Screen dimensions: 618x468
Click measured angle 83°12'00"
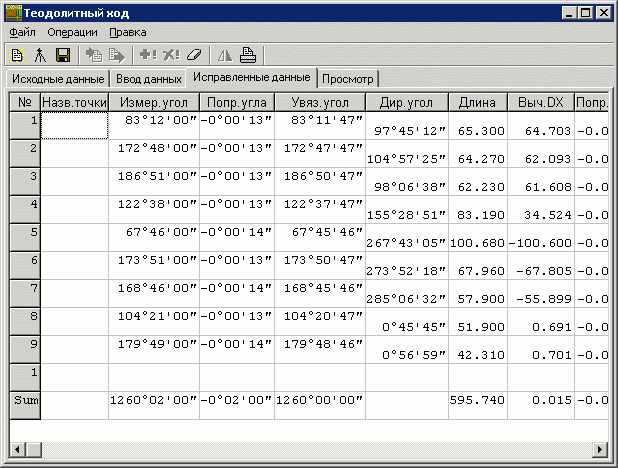click(160, 120)
